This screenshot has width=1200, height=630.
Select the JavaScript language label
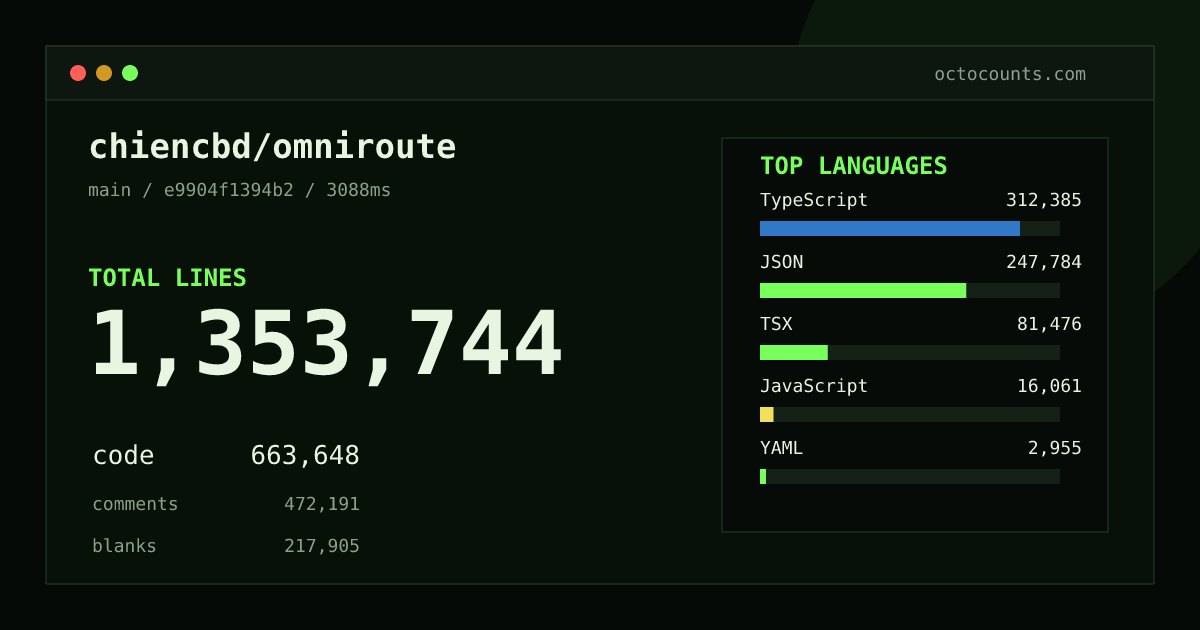pyautogui.click(x=814, y=386)
